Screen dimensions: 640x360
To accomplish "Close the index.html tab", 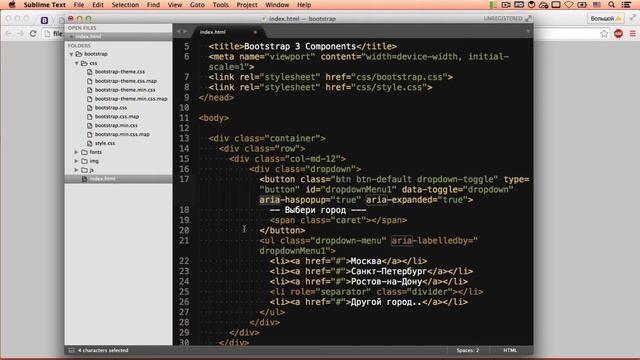I will pos(255,32).
